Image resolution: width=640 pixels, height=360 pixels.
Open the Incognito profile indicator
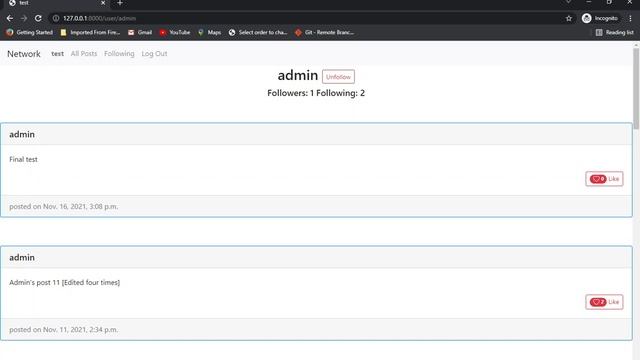[600, 18]
